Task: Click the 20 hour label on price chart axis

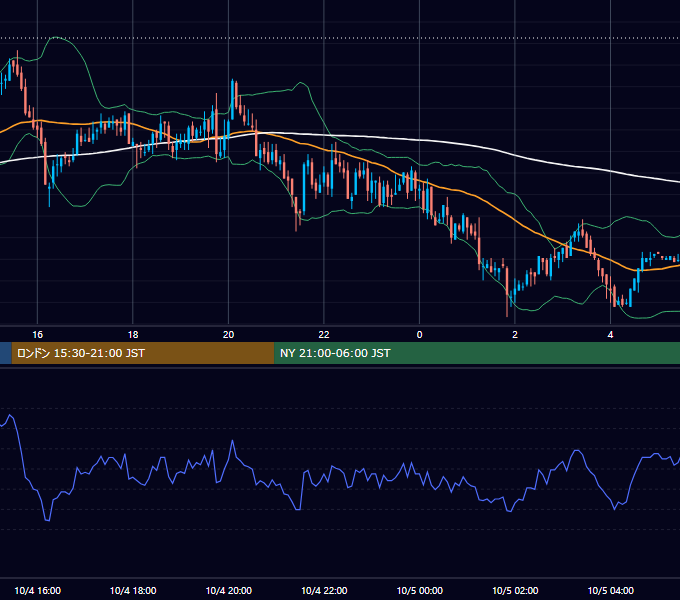Action: click(x=229, y=335)
